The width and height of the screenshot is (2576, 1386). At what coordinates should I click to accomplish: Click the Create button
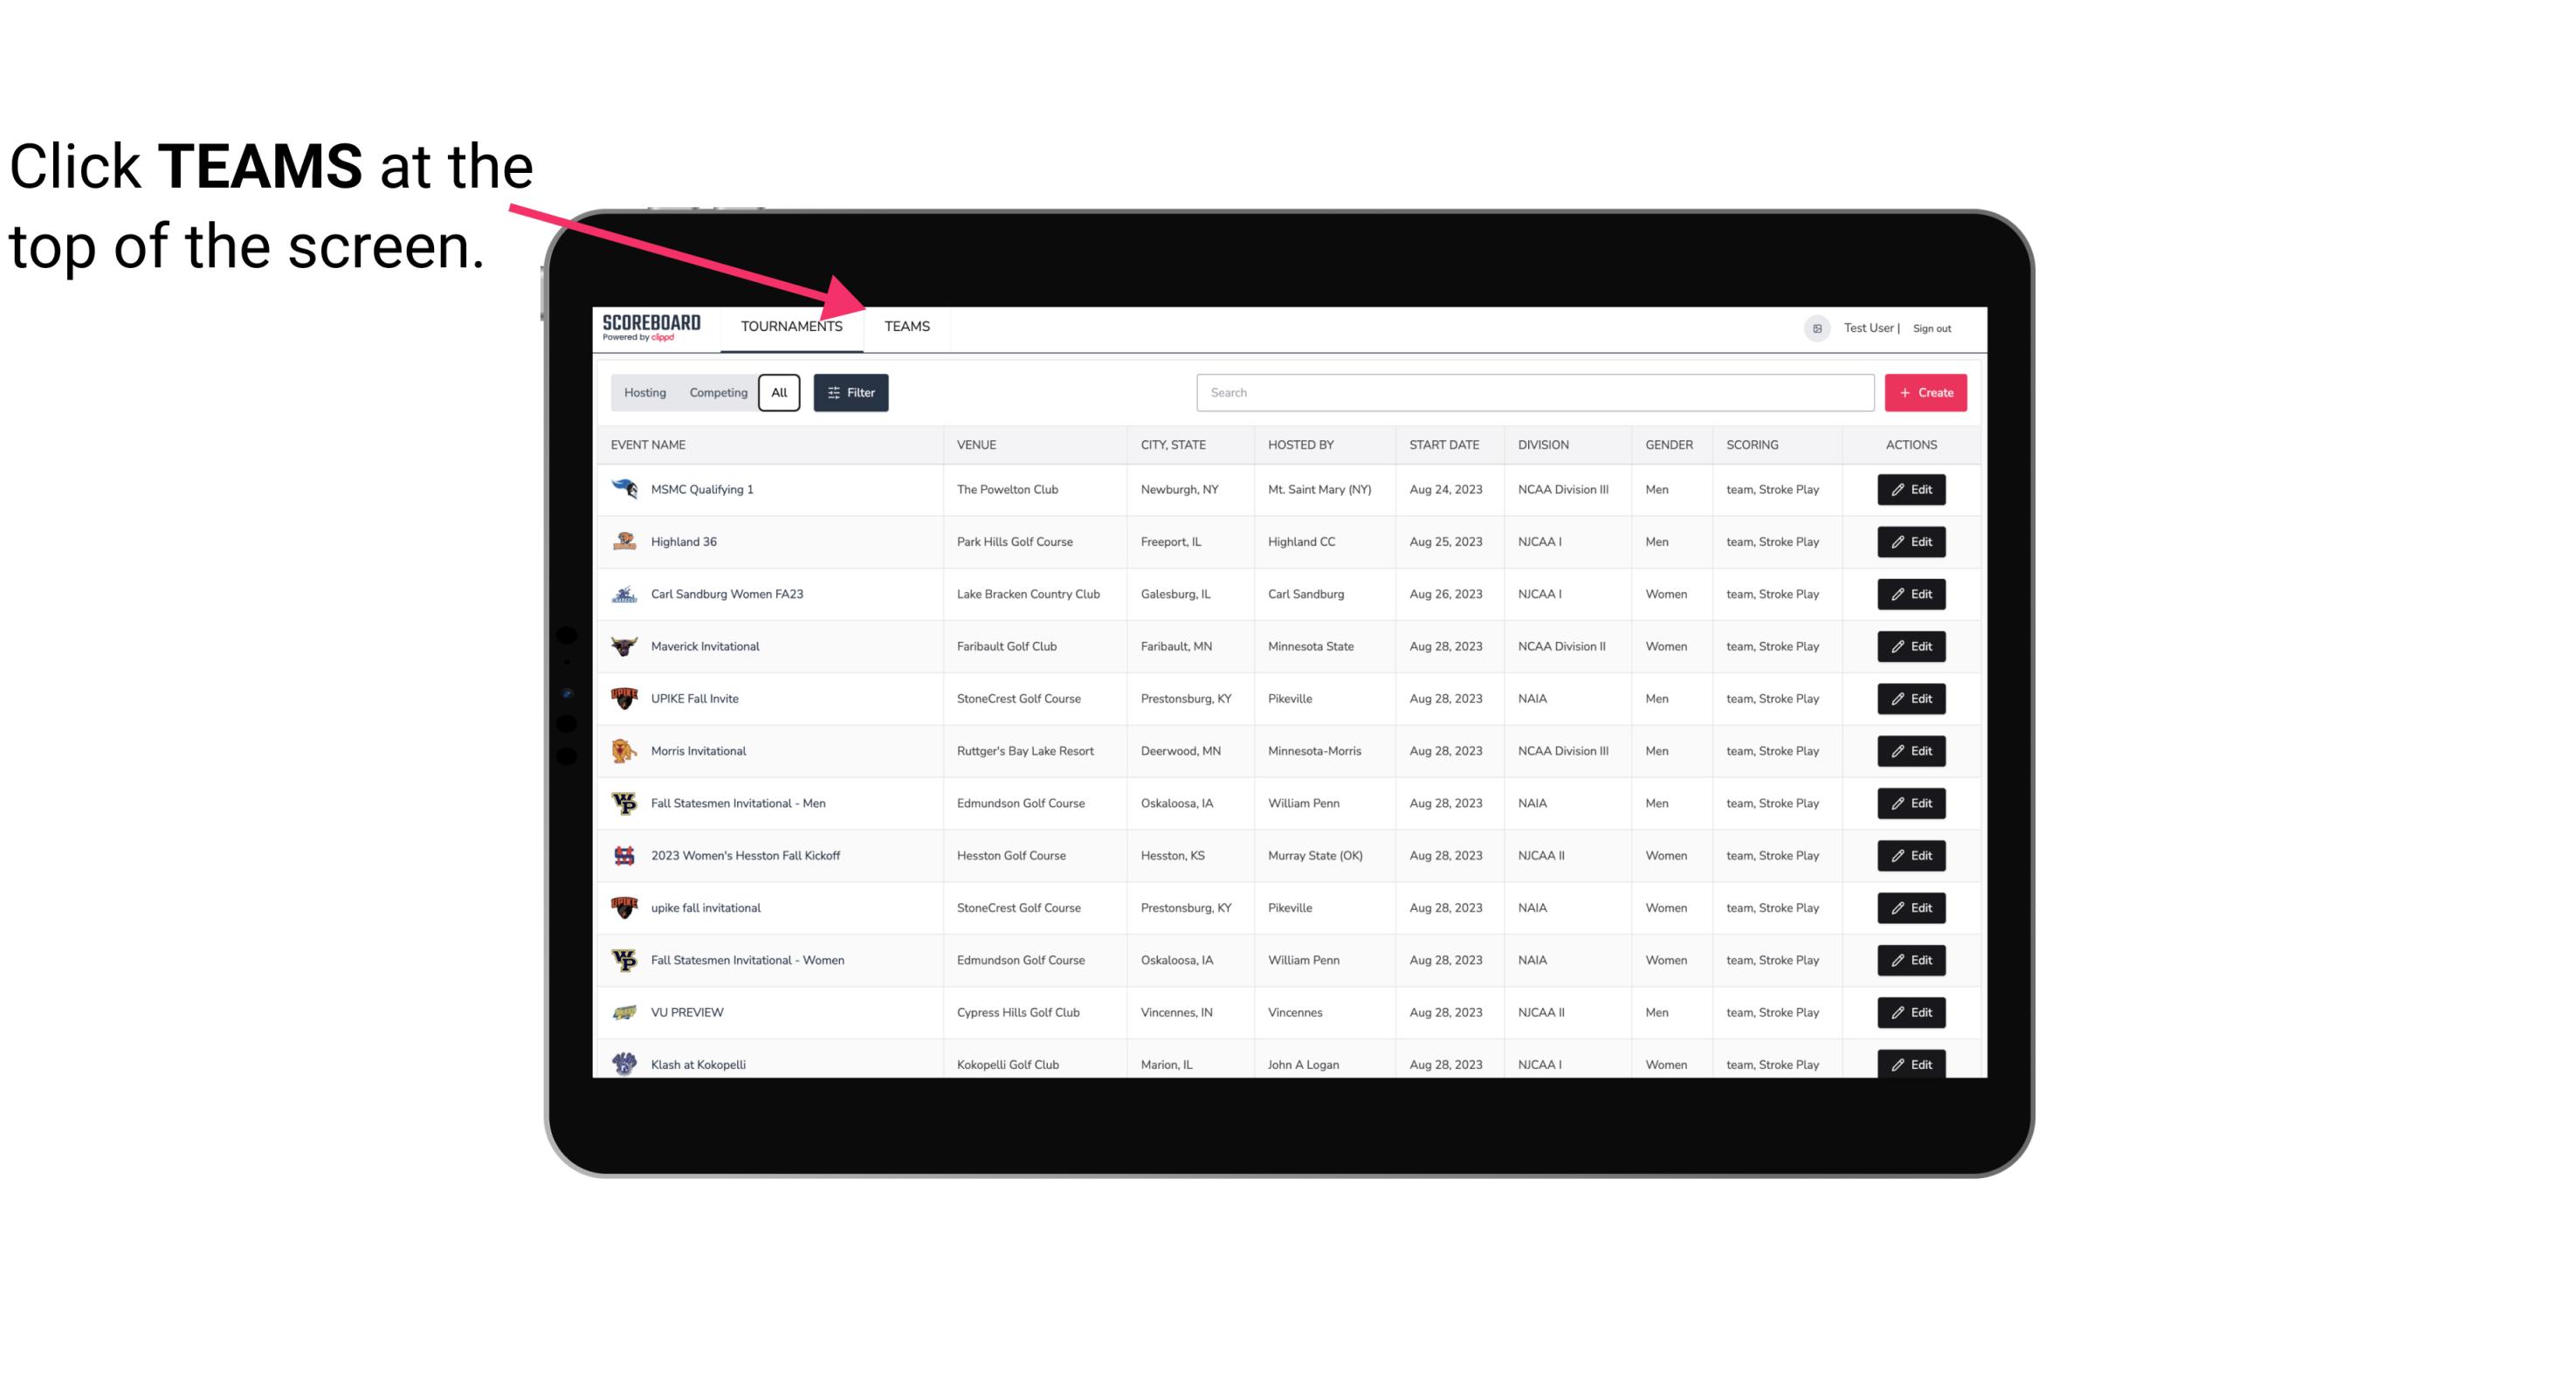[x=1926, y=391]
